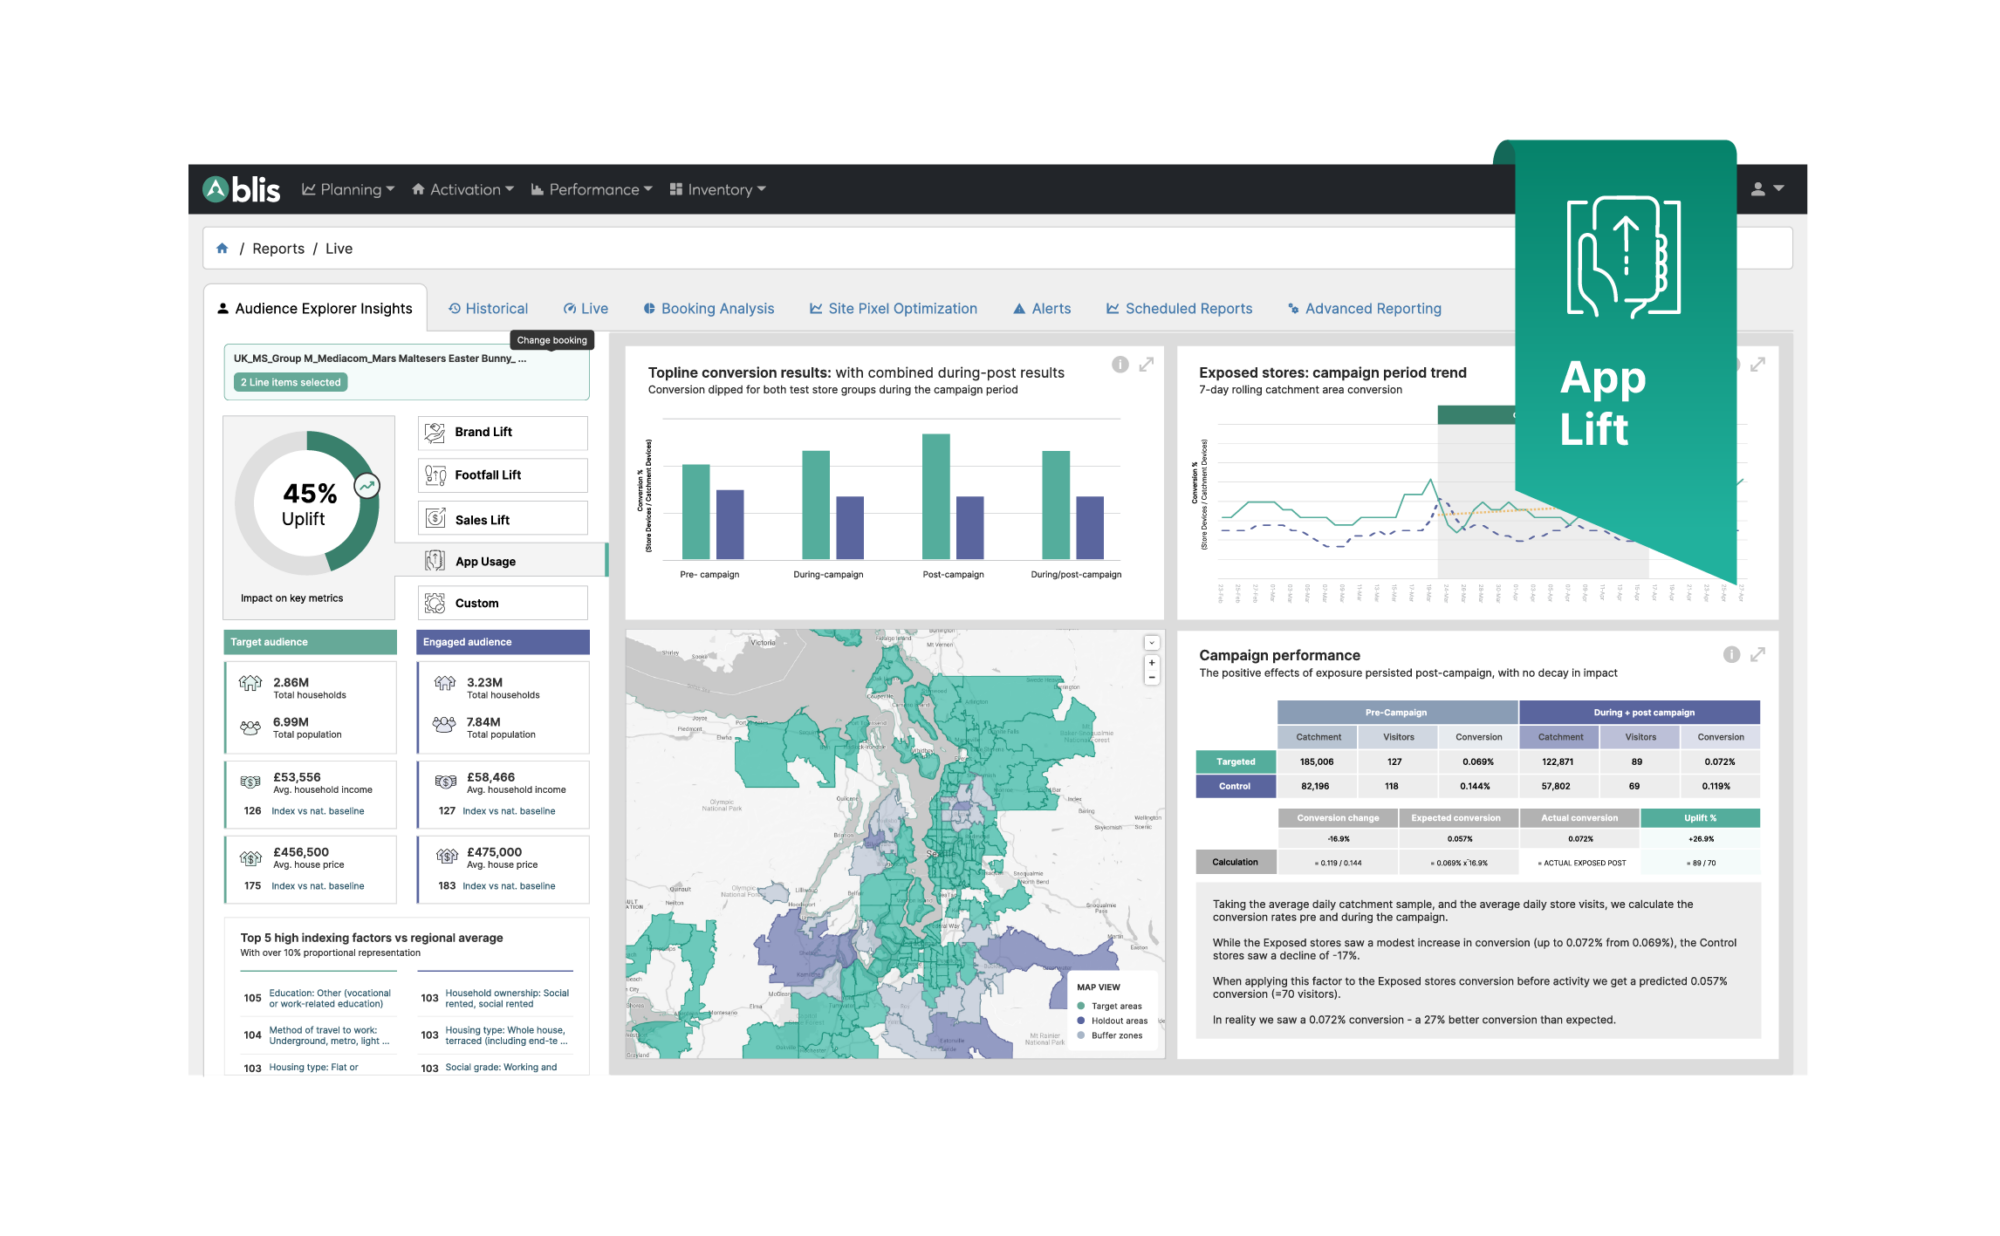Click the home breadcrumb icon
The height and width of the screenshot is (1236, 2000).
(222, 248)
